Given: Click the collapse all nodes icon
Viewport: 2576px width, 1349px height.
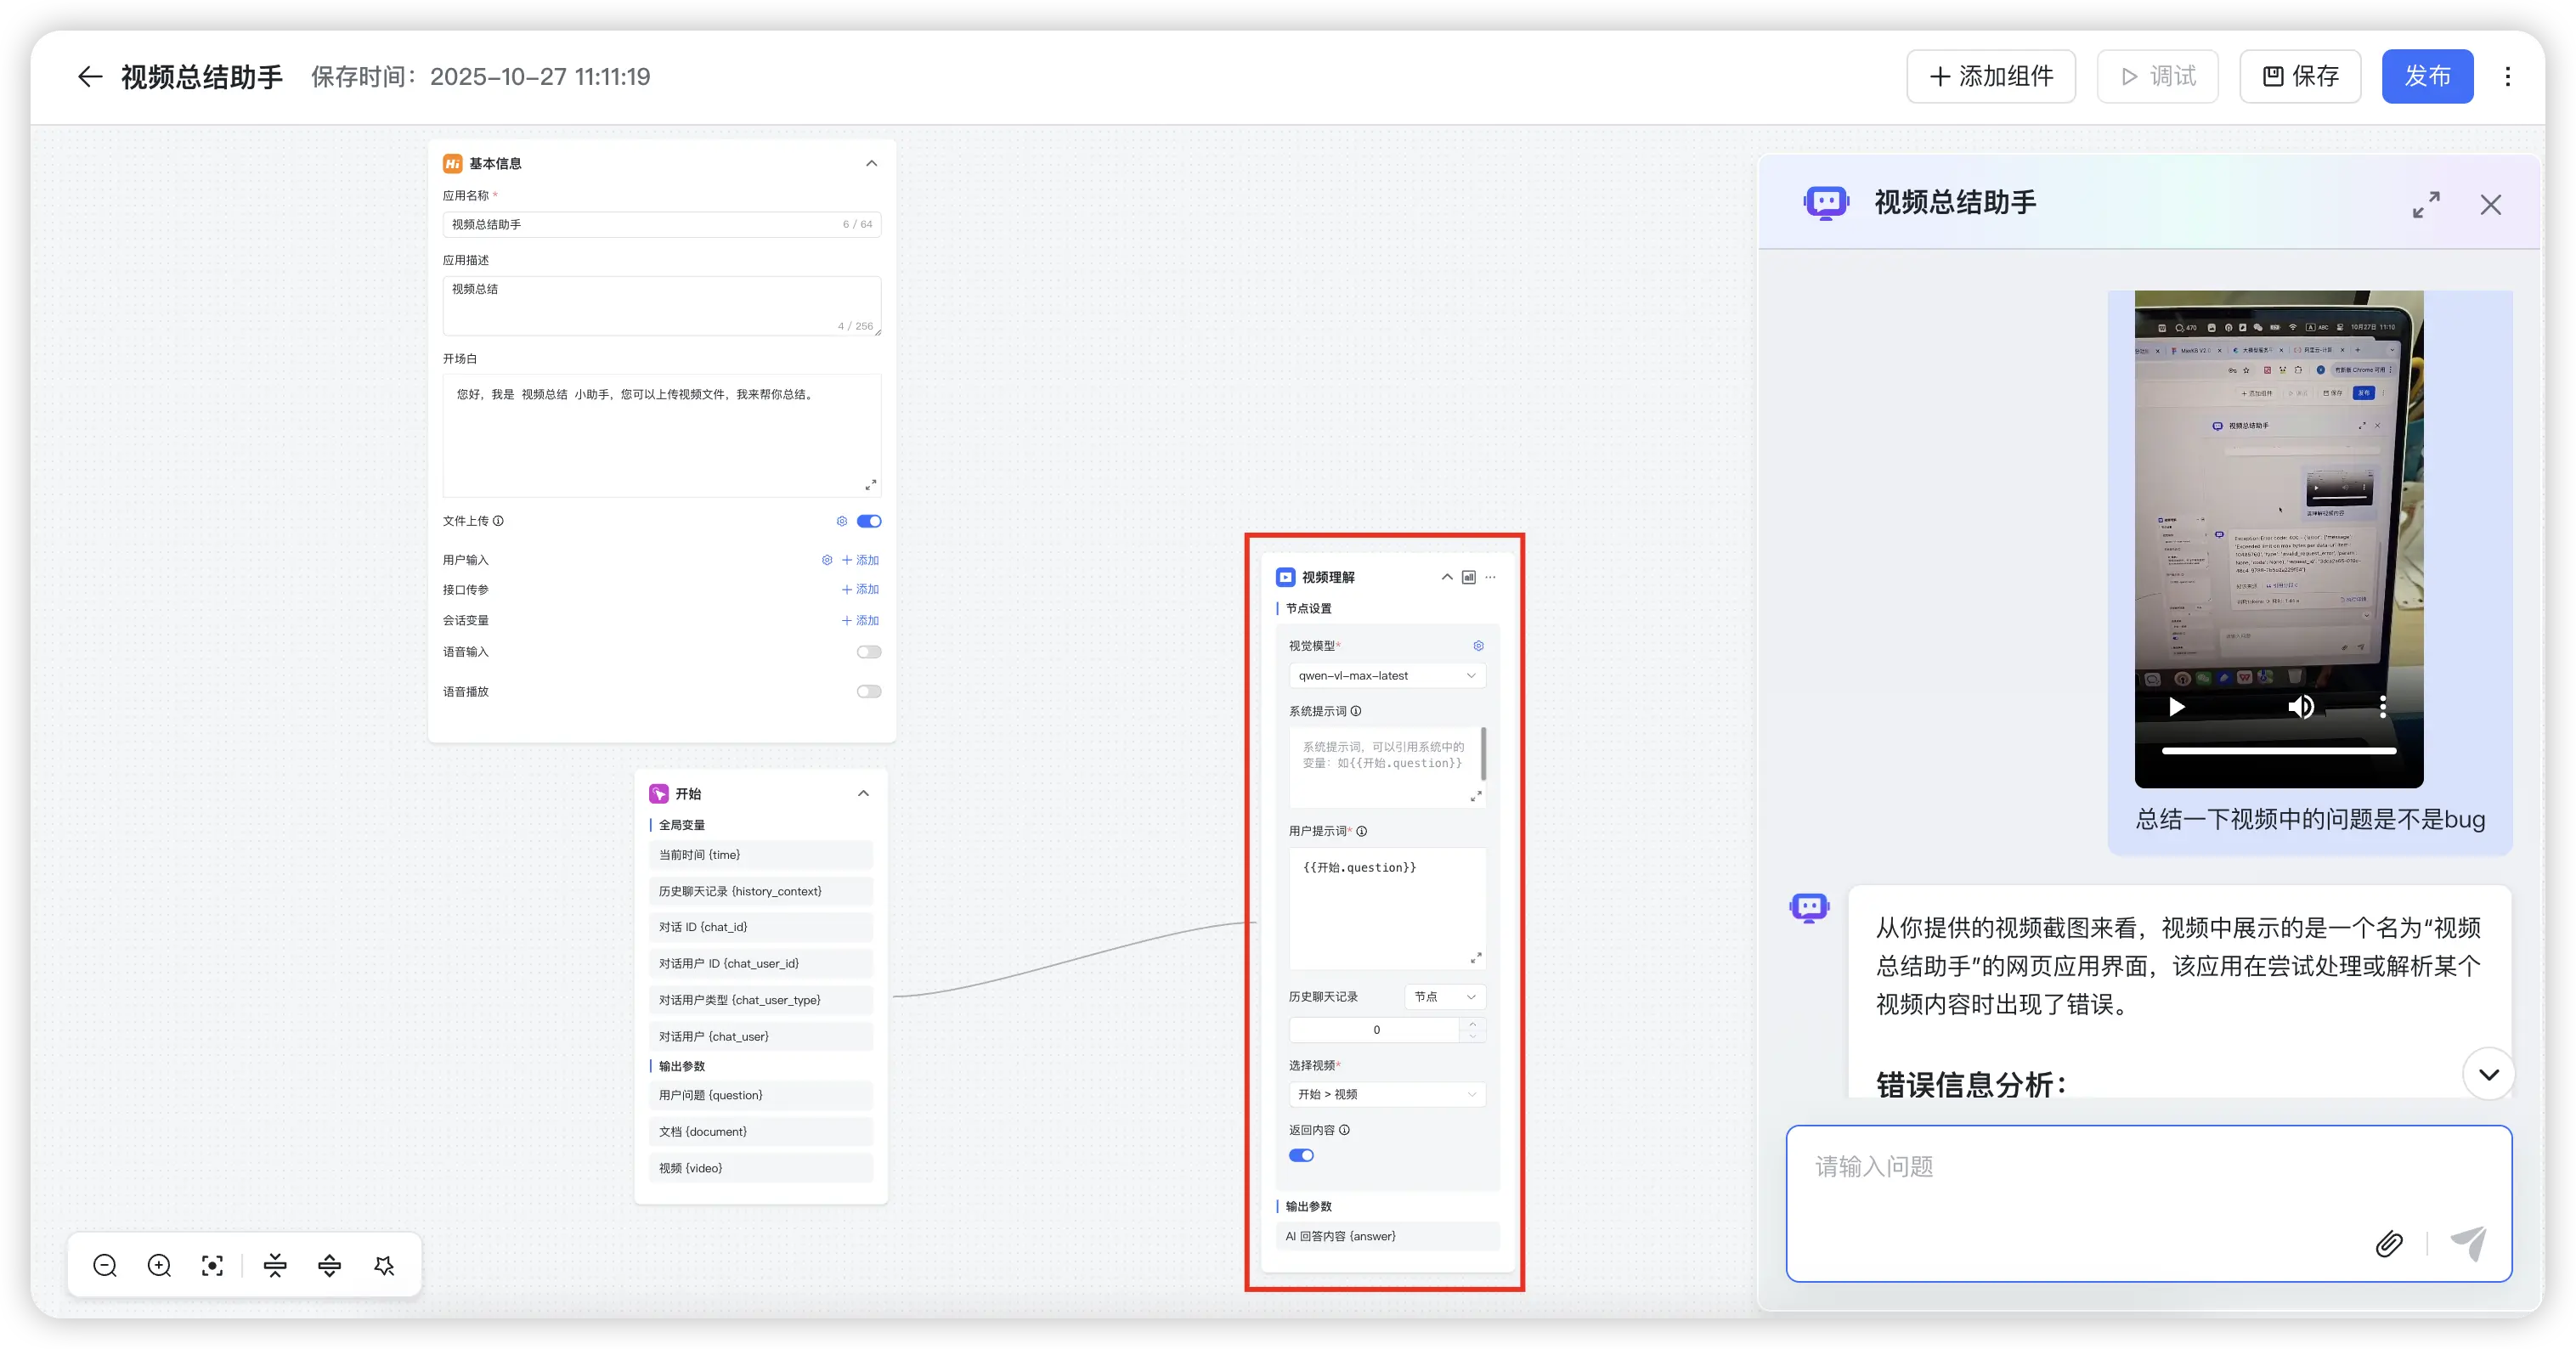Looking at the screenshot, I should point(275,1266).
